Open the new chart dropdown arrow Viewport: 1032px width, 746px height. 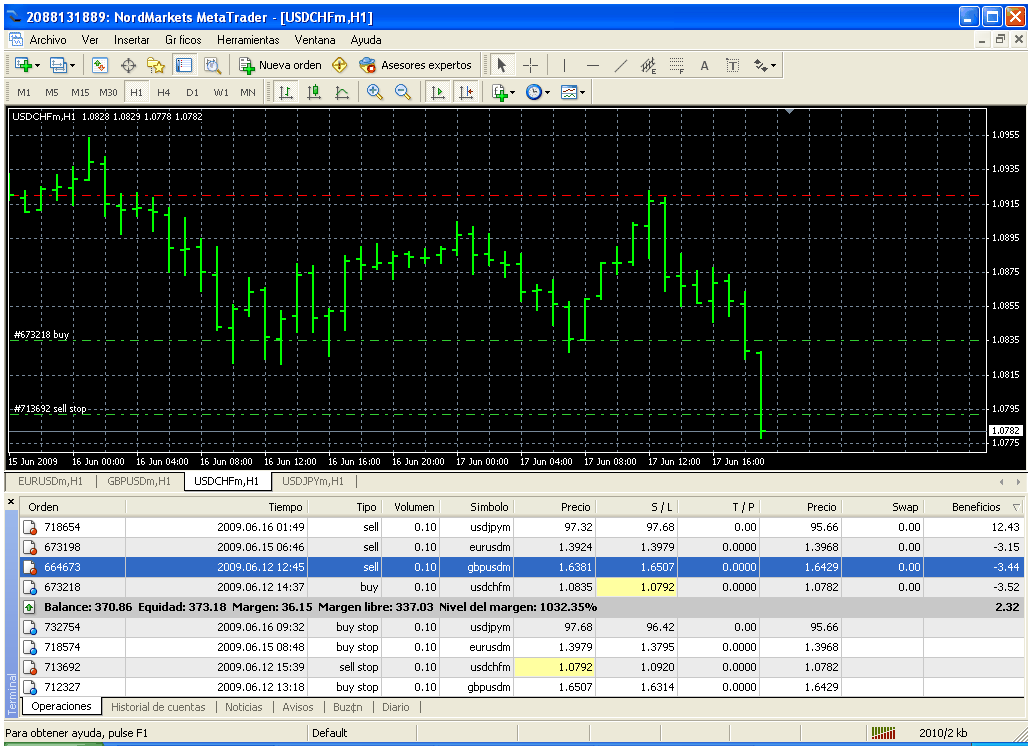pyautogui.click(x=37, y=65)
